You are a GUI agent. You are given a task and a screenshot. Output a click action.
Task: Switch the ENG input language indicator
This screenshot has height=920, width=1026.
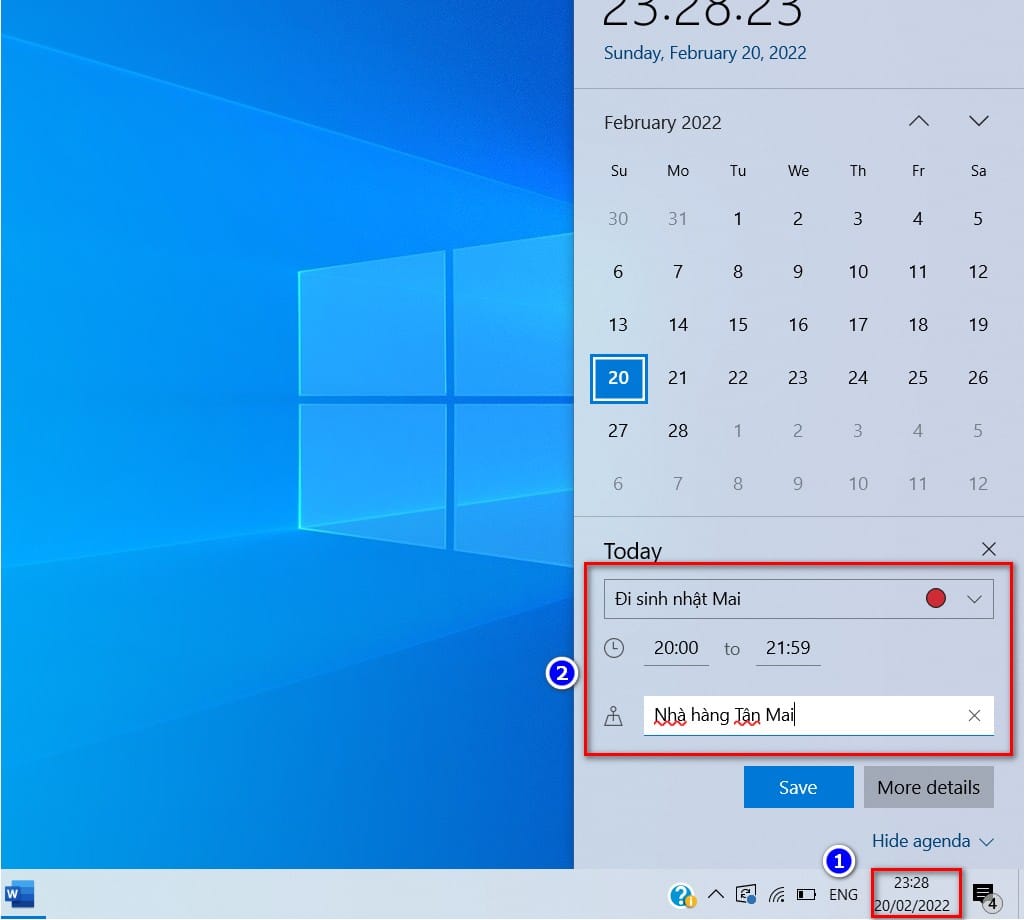pos(843,894)
